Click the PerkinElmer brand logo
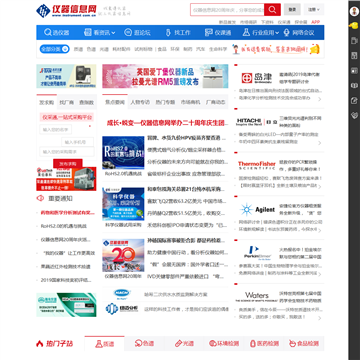 pos(257,253)
